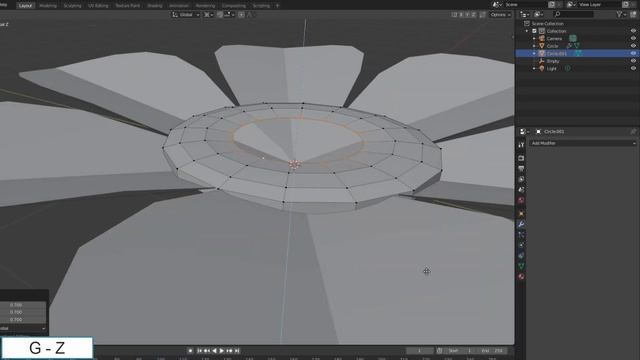Add a new workspace with plus button

[278, 6]
